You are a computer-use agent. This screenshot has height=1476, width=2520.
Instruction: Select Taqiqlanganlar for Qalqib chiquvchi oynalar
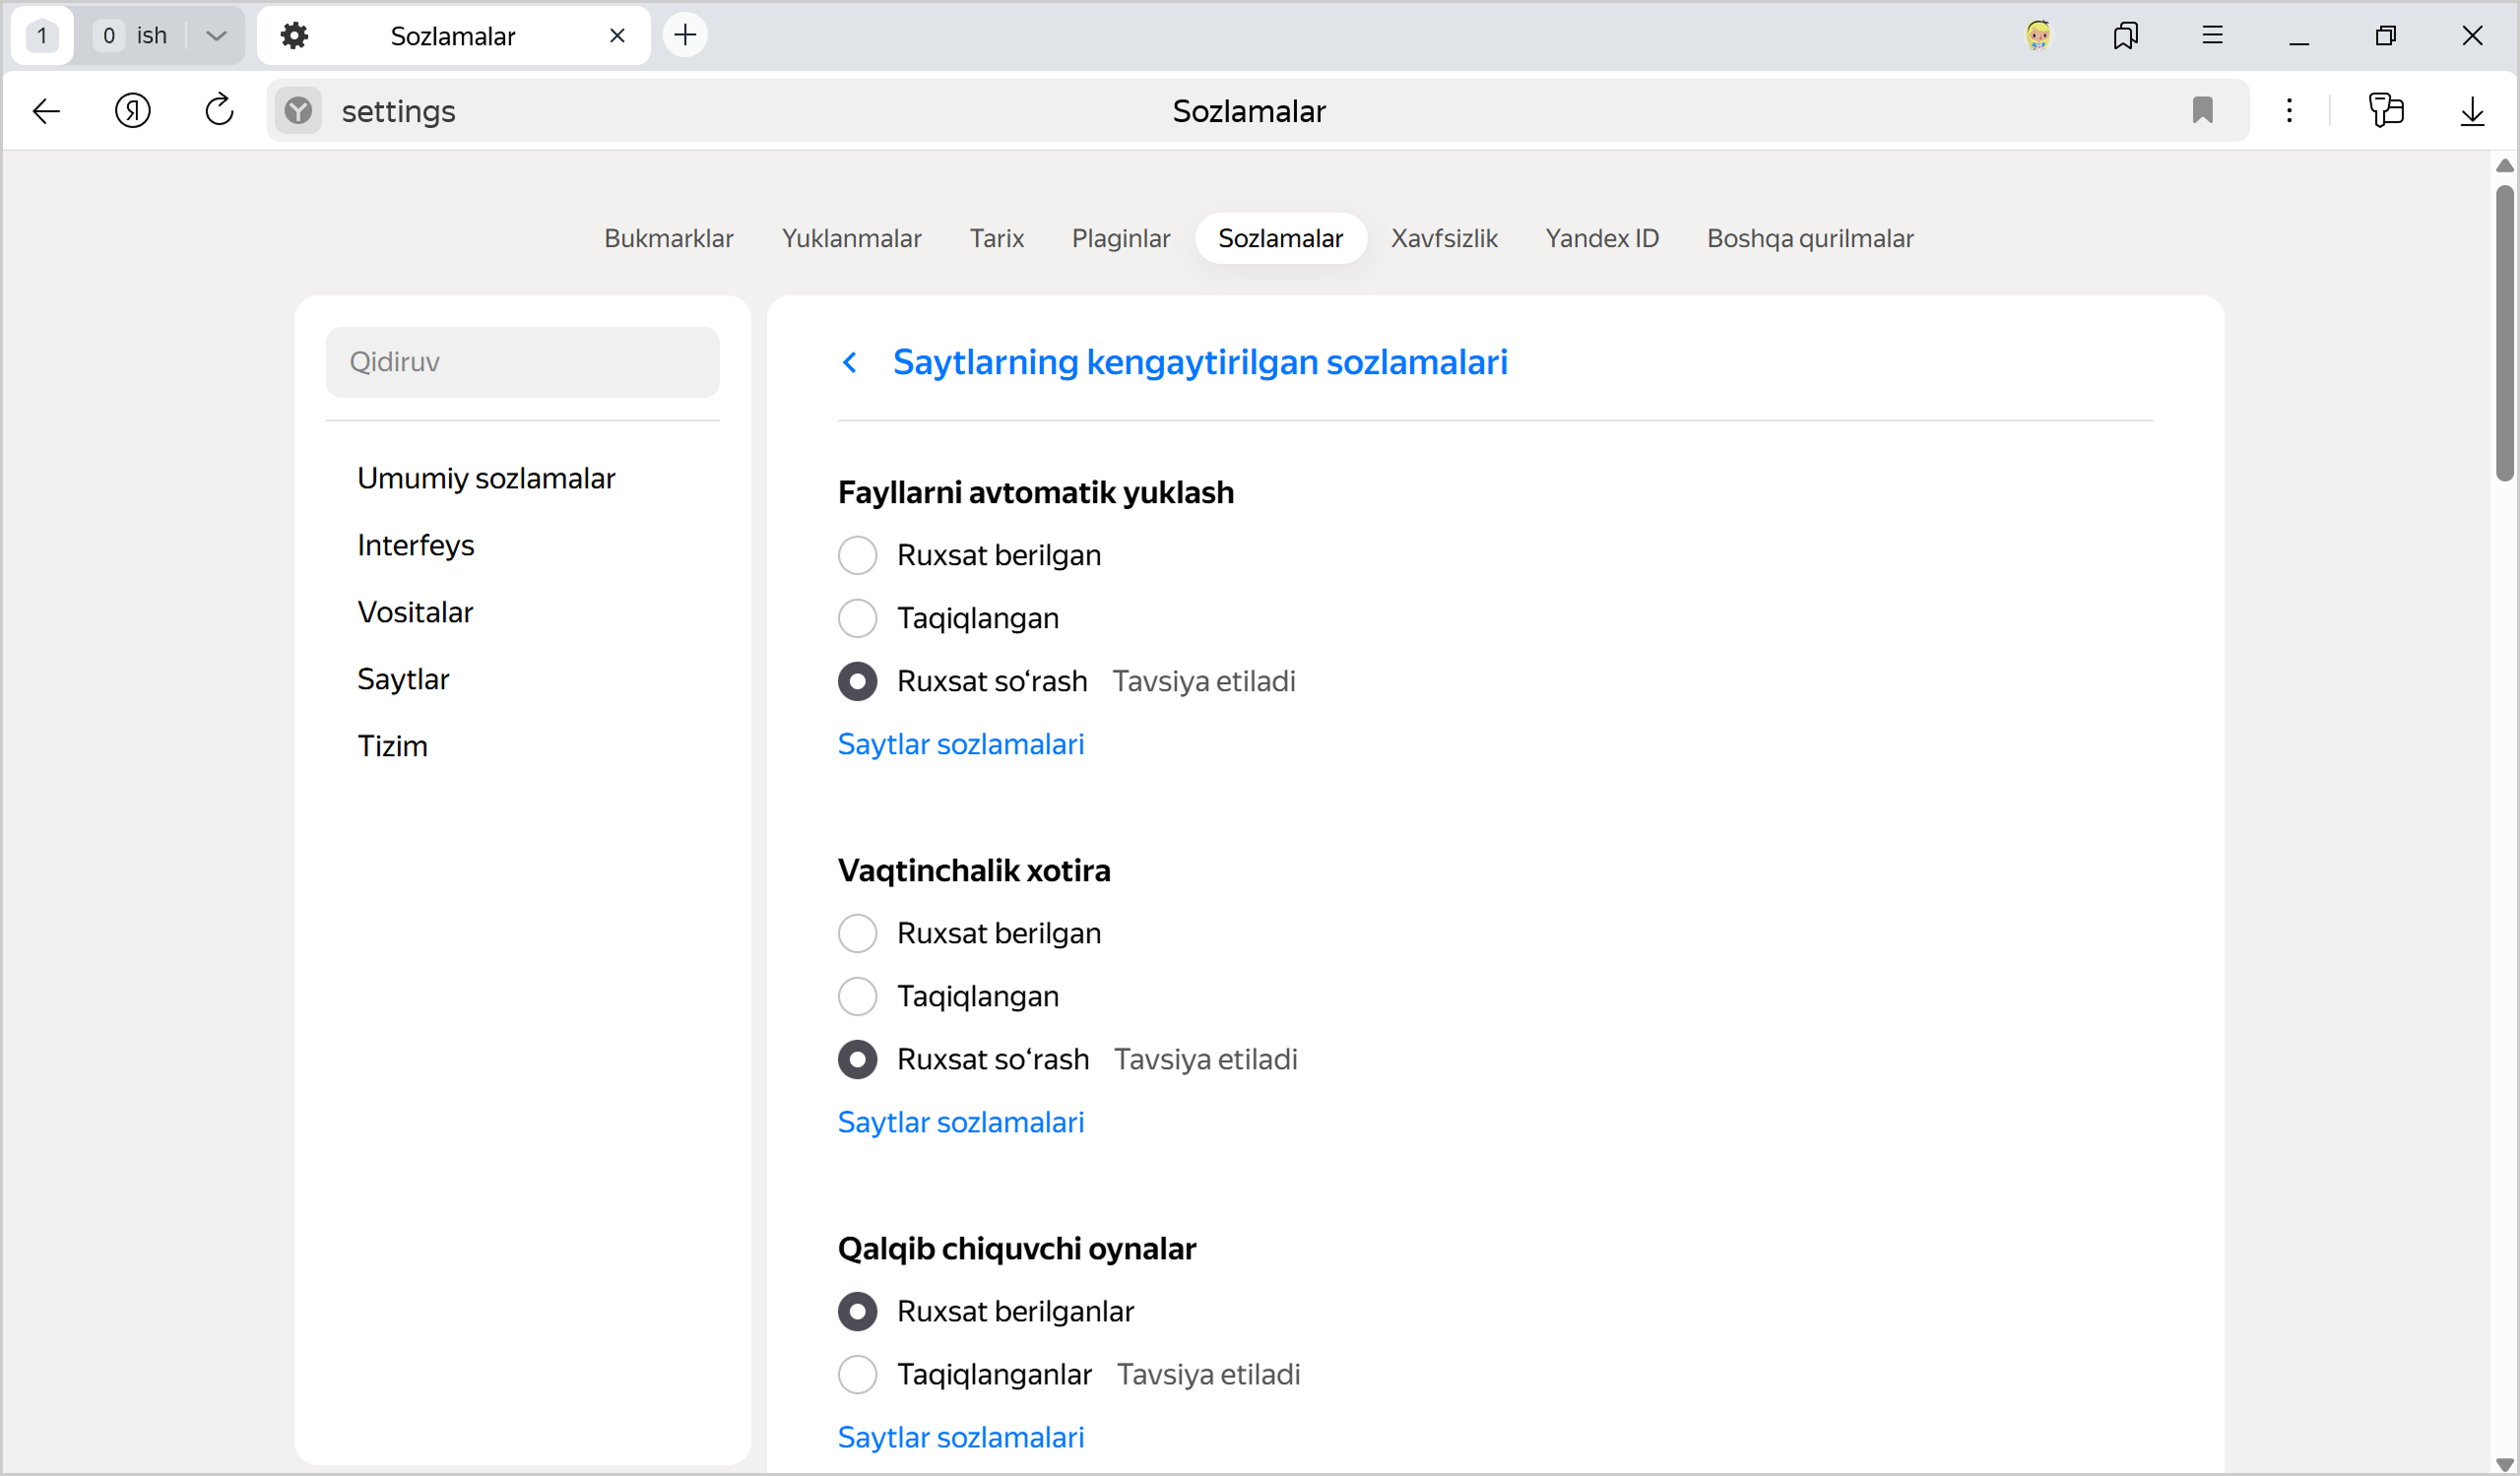[857, 1374]
